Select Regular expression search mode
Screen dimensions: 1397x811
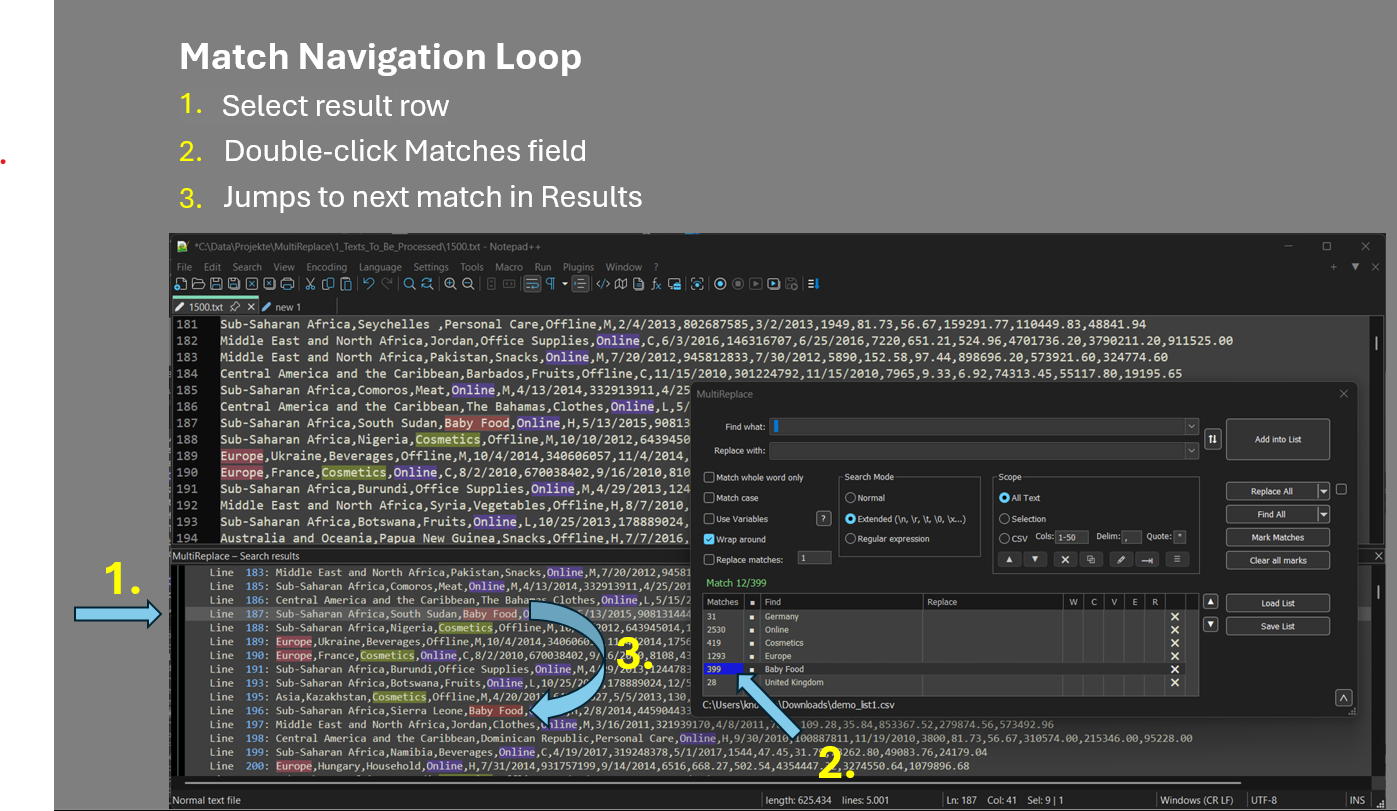coord(851,539)
